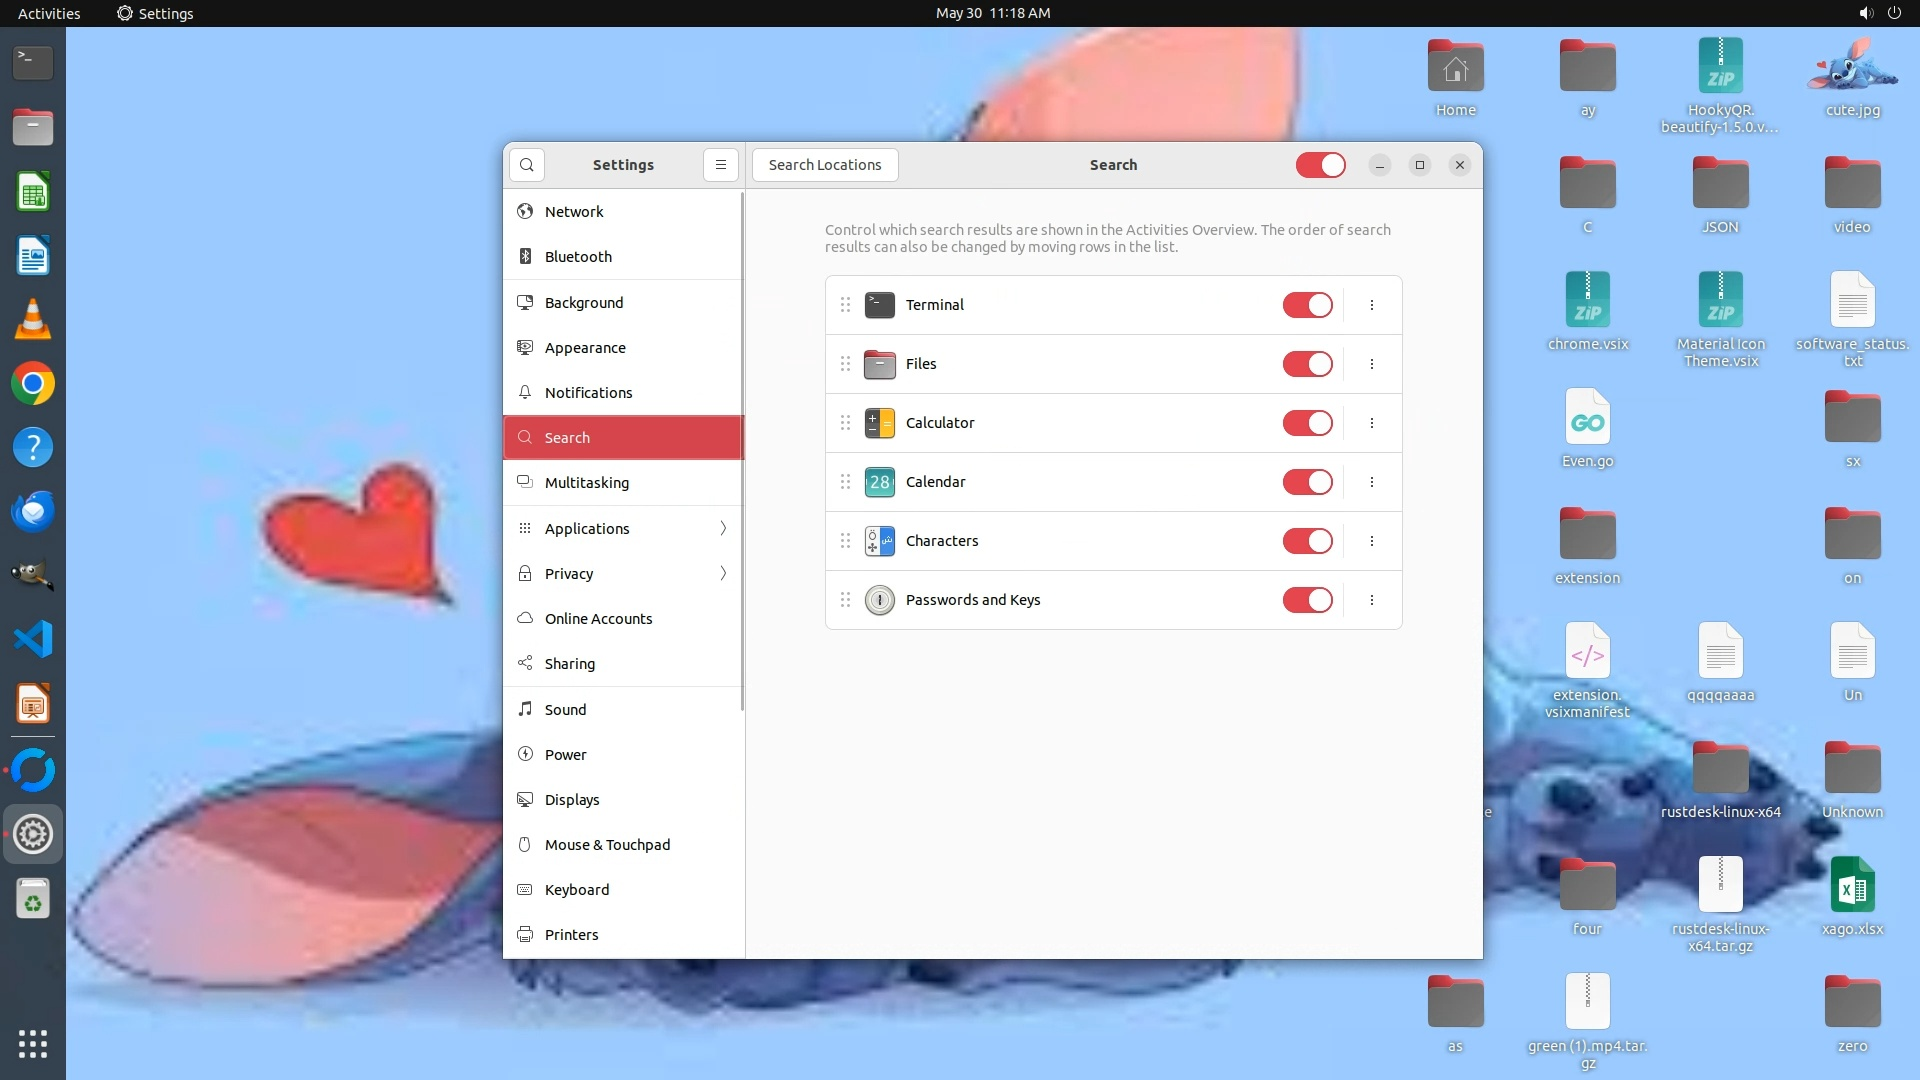This screenshot has width=1920, height=1080.
Task: Launch Visual Studio Code from dock
Action: [x=33, y=640]
